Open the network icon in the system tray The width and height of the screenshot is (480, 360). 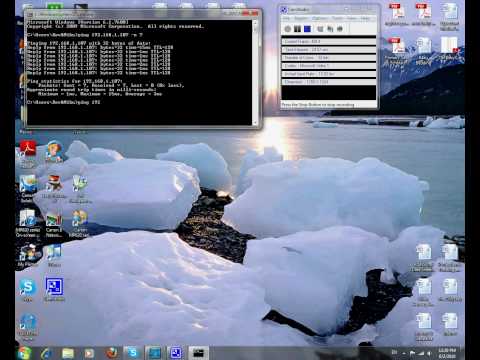pyautogui.click(x=421, y=353)
